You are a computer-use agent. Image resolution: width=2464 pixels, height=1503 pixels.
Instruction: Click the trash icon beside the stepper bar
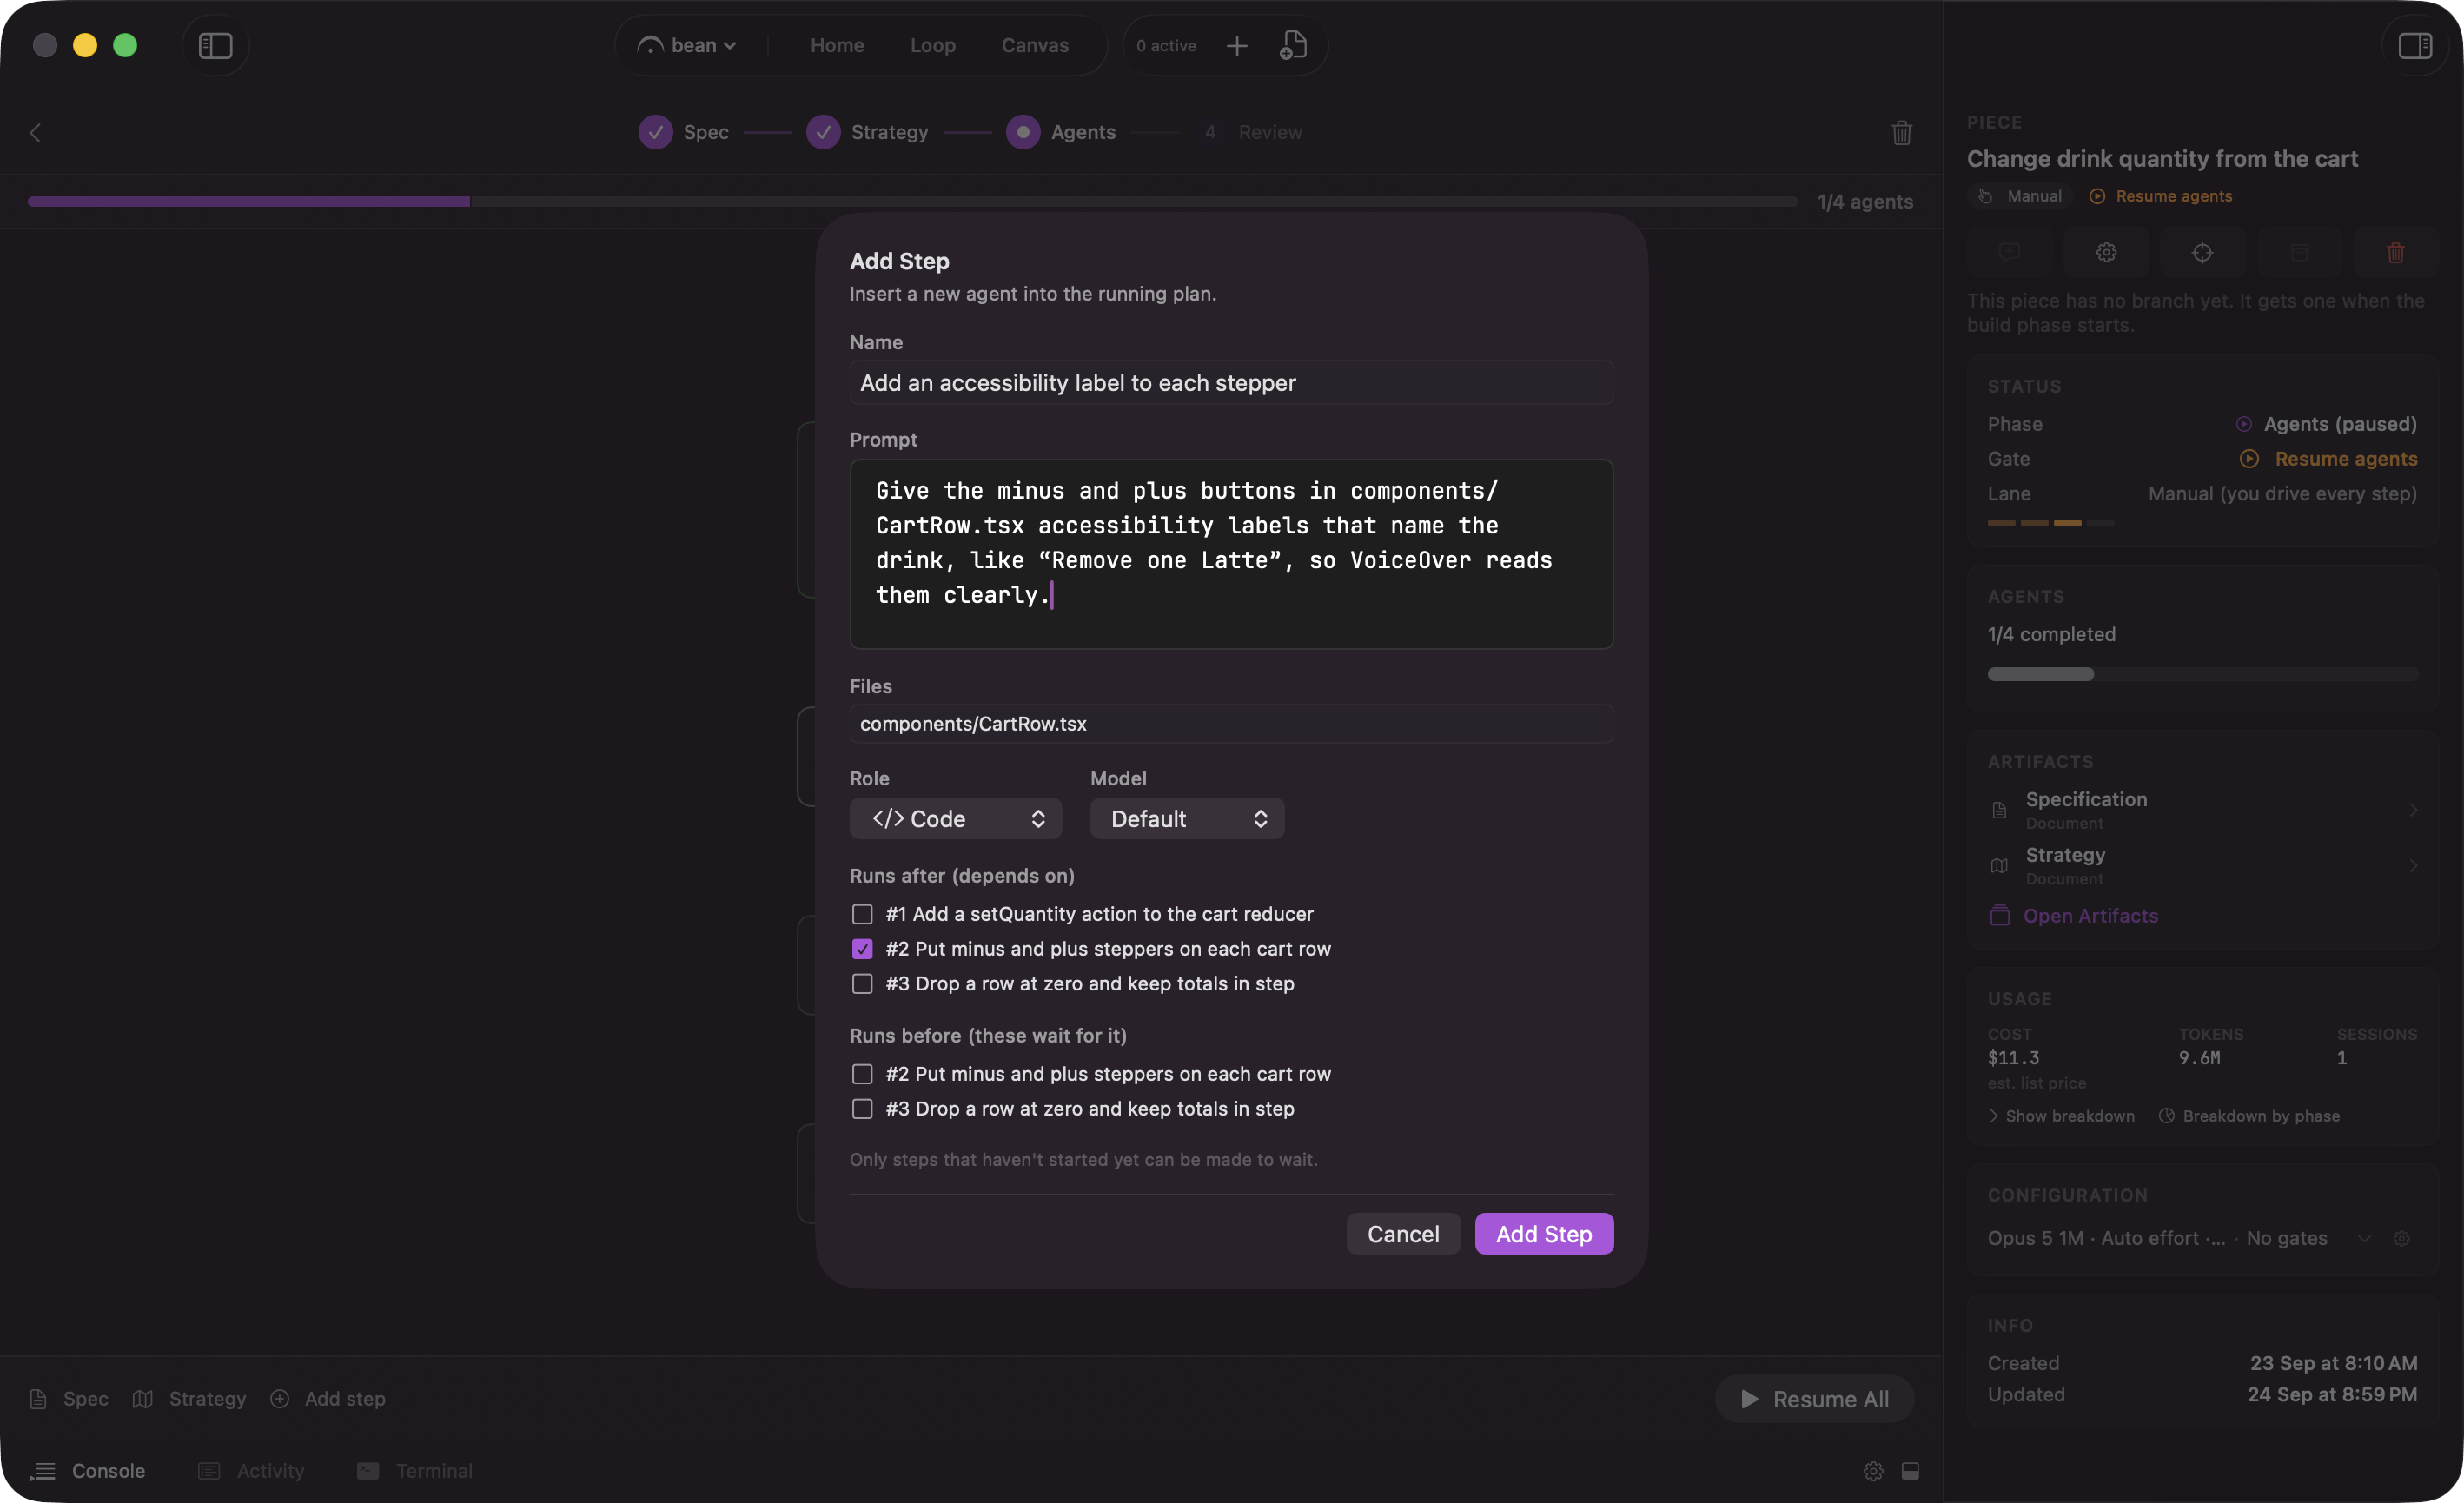coord(1901,132)
